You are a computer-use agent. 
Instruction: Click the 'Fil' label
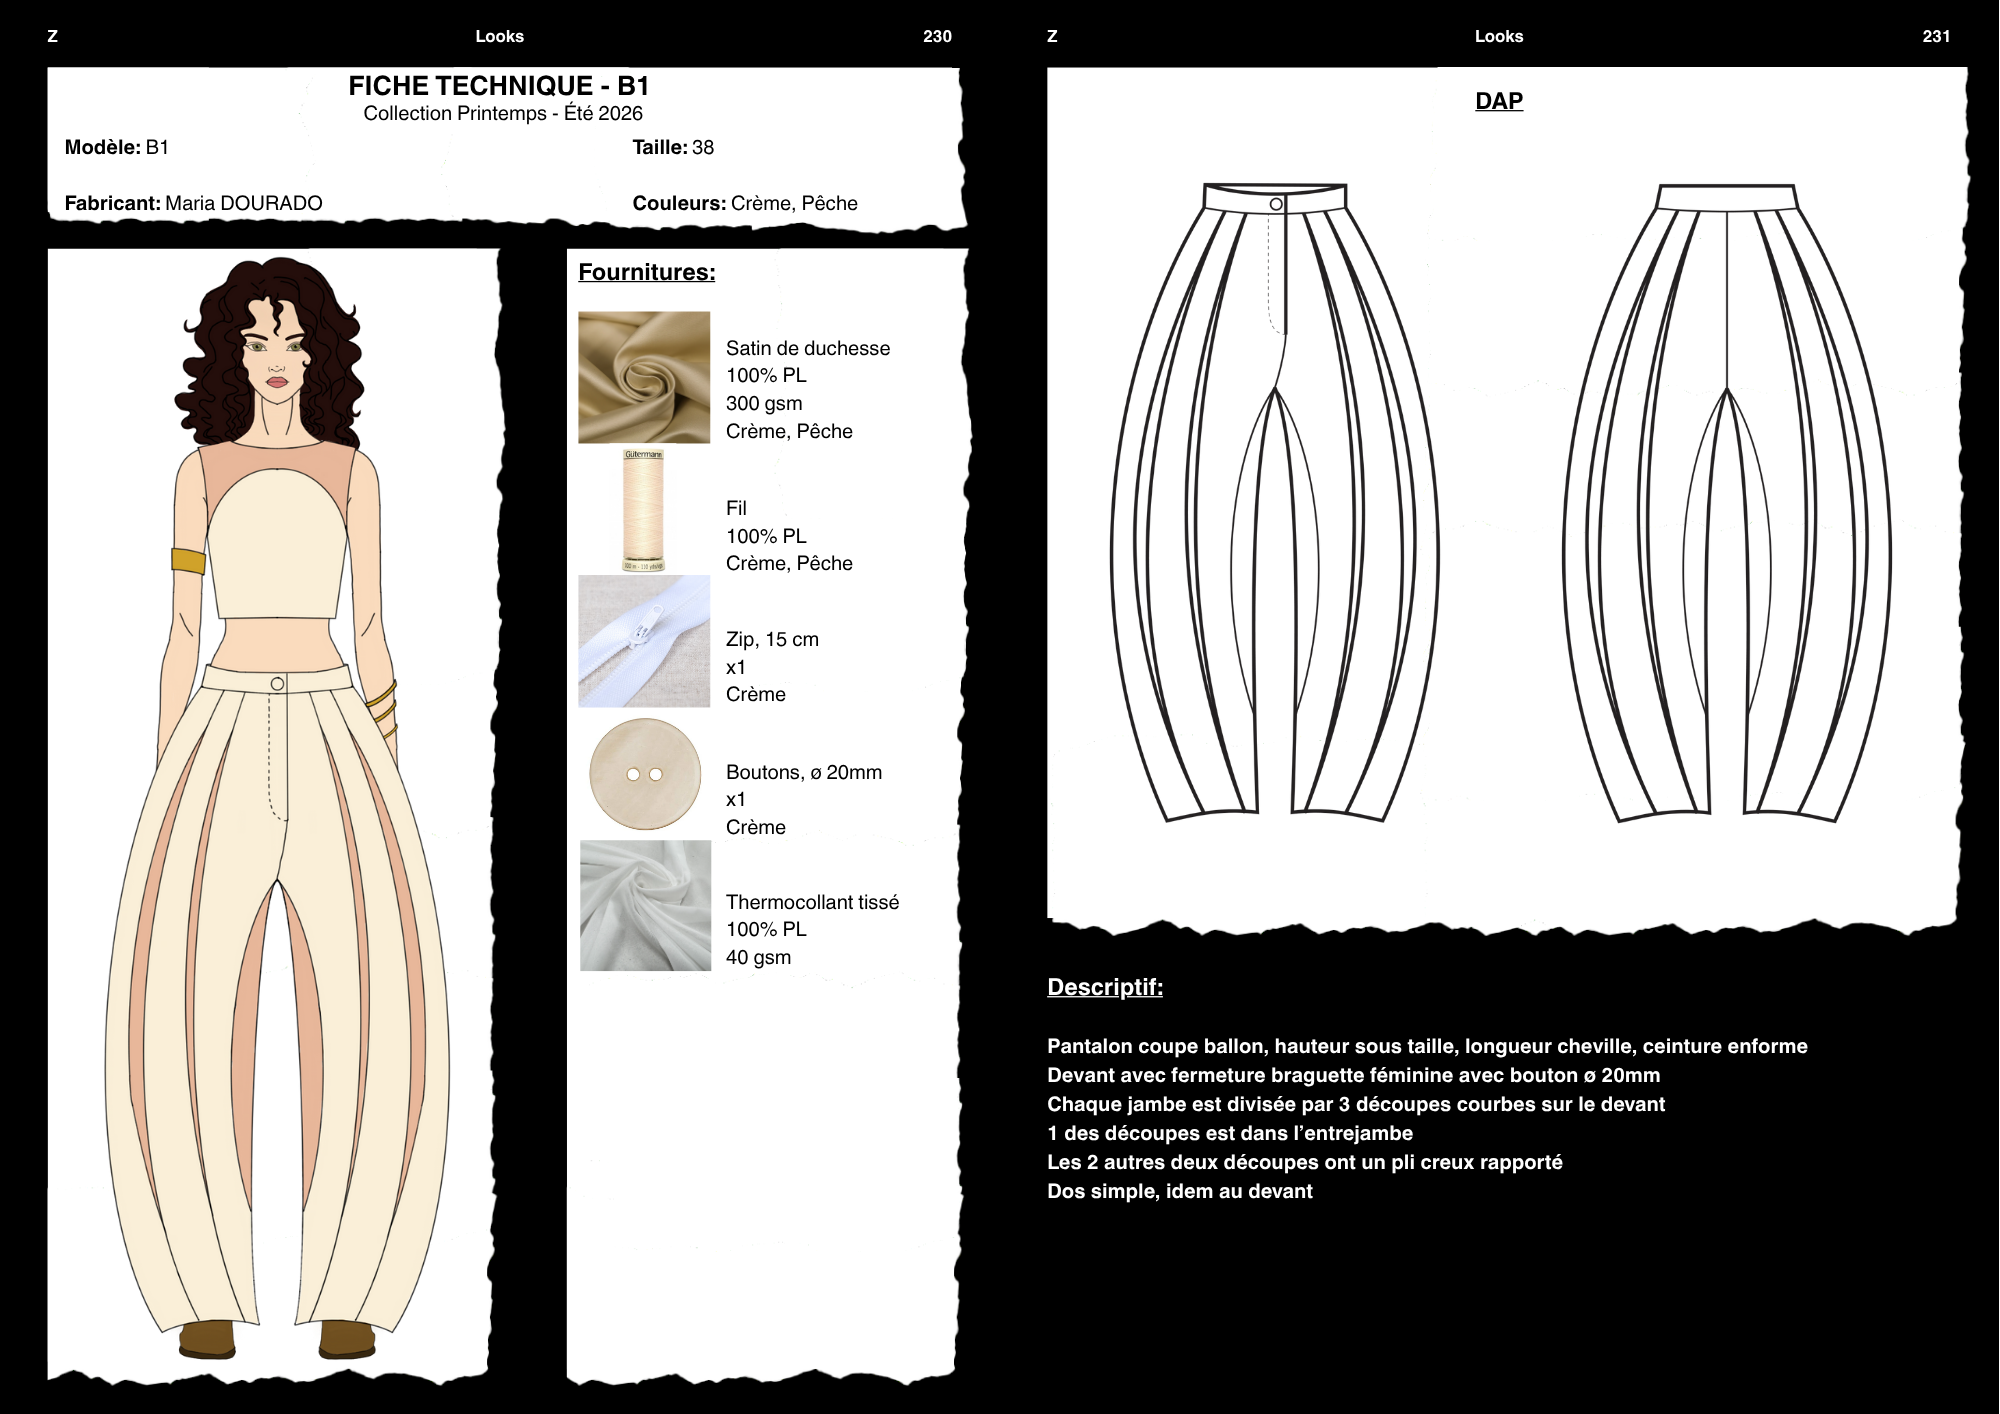(736, 508)
